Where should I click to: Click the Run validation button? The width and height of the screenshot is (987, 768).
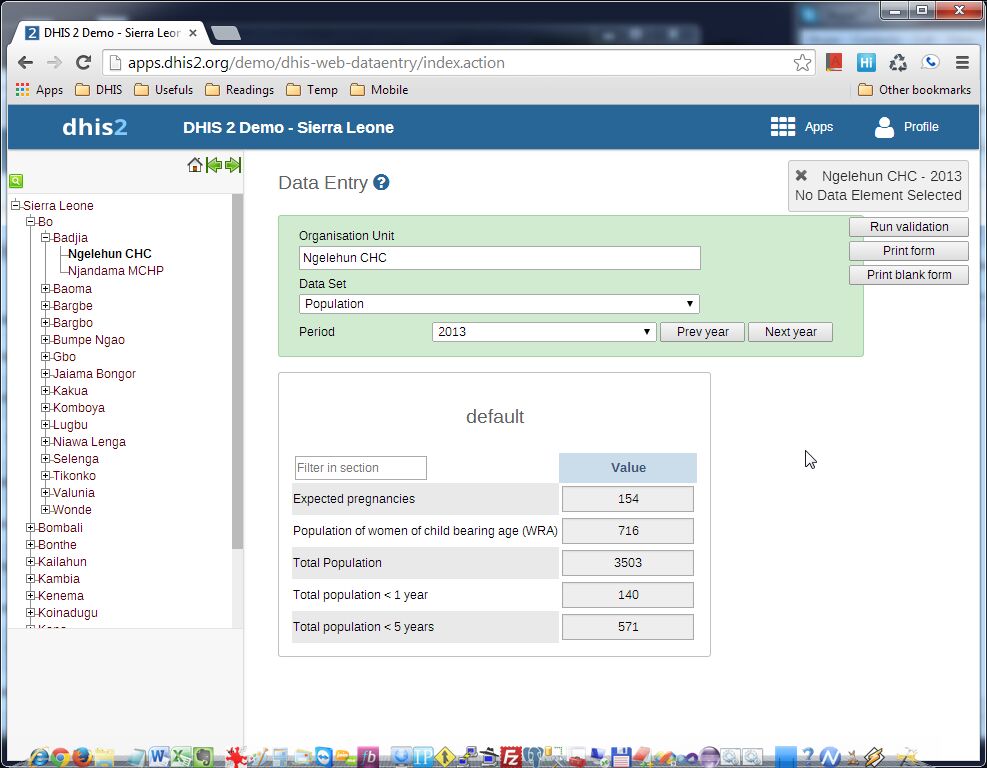pos(908,227)
